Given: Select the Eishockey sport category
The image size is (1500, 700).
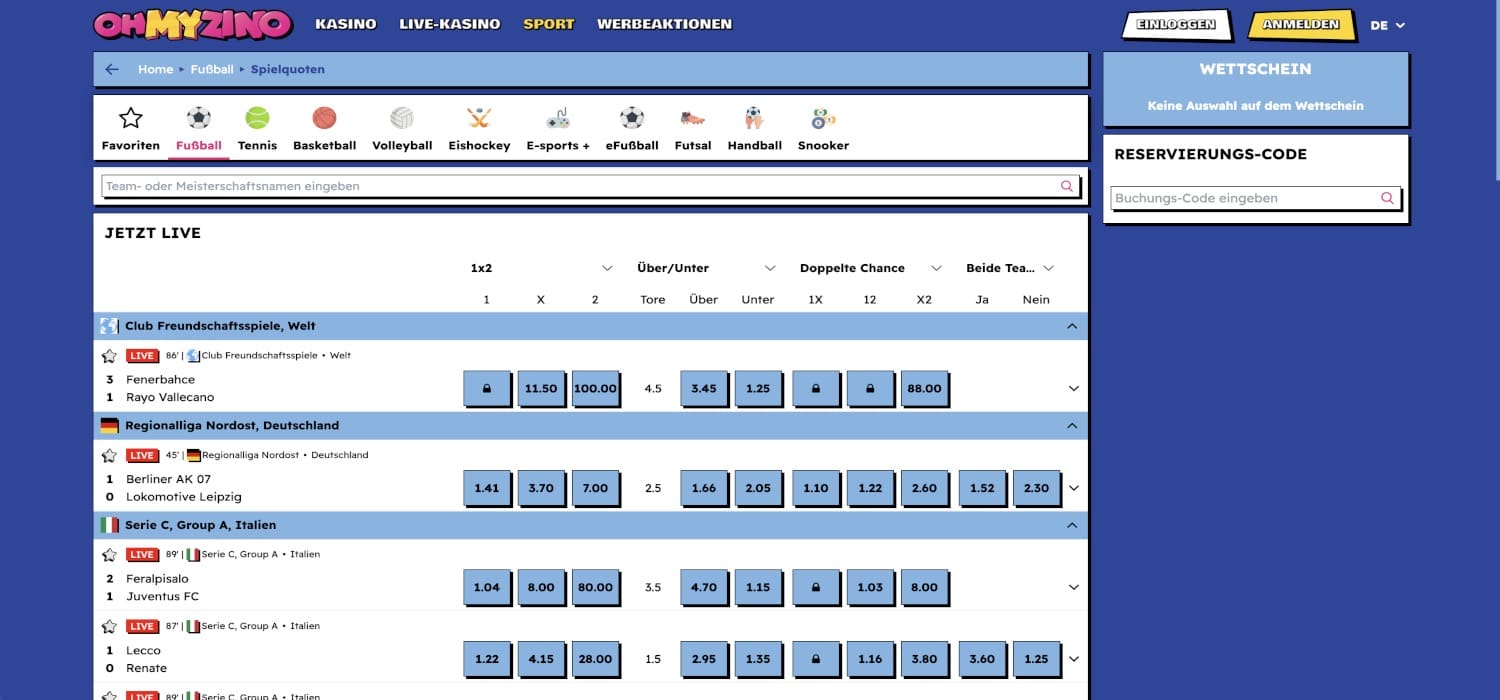Looking at the screenshot, I should (x=479, y=129).
